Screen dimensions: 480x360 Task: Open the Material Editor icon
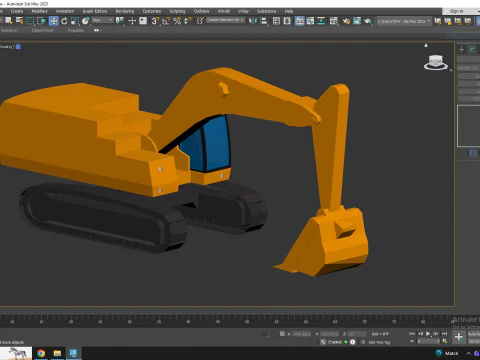(x=334, y=21)
